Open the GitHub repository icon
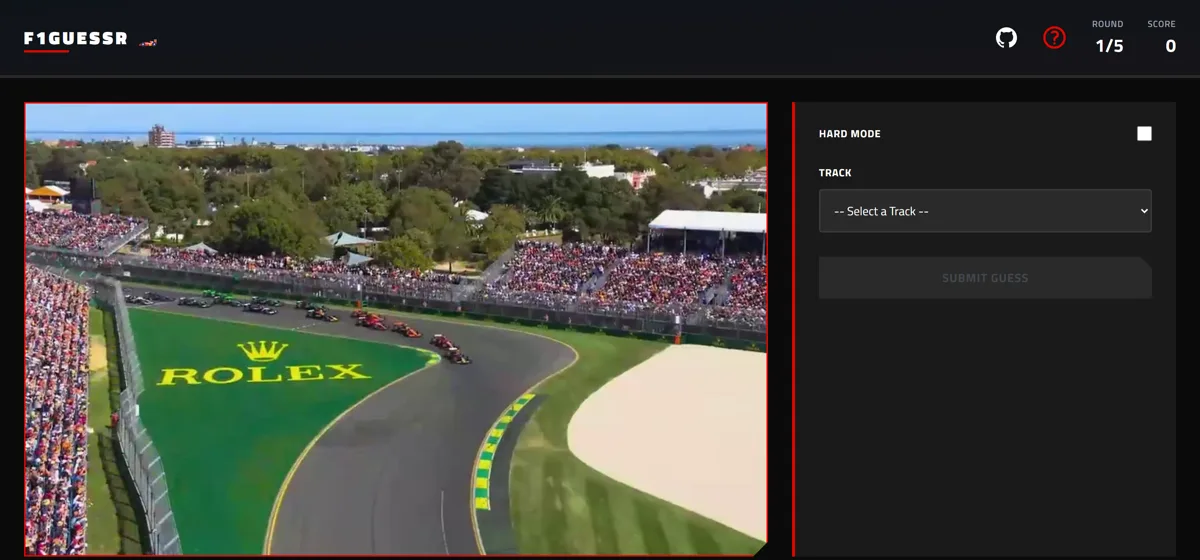 (1006, 38)
